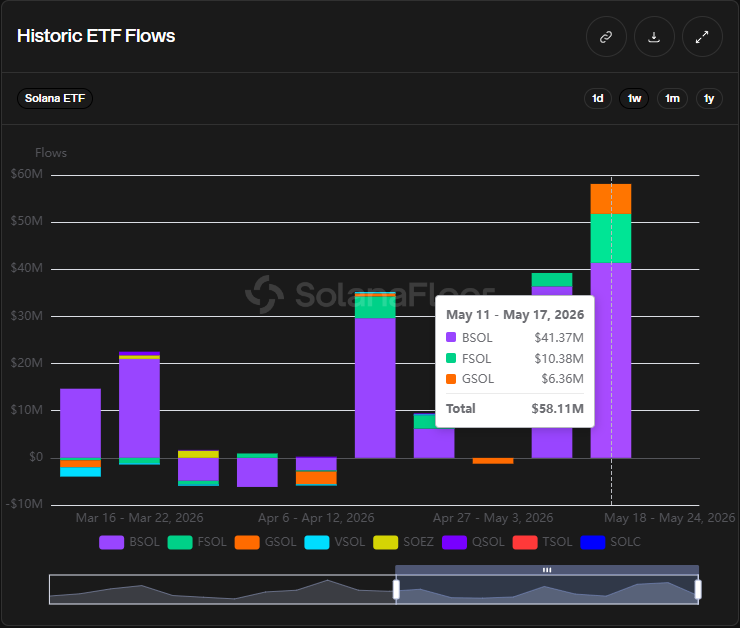
Task: Click 'Apr 27 - May 3, 2026' axis label
Action: [x=493, y=518]
